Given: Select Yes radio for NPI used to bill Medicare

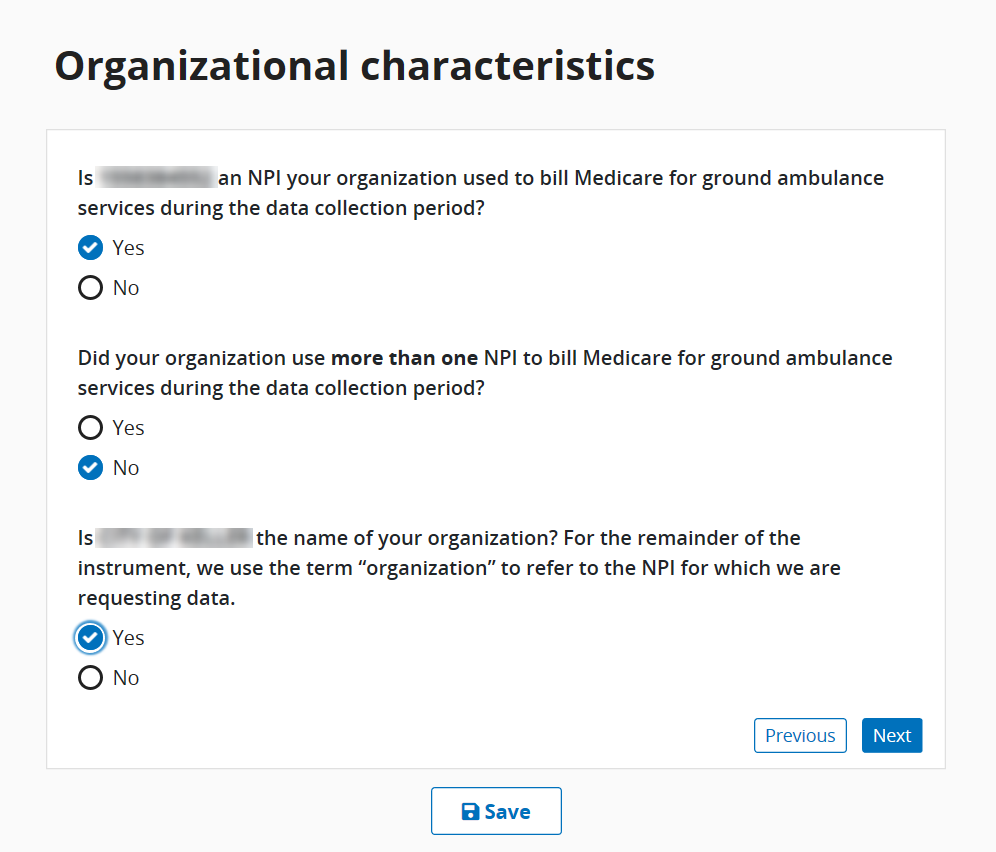Looking at the screenshot, I should point(90,248).
